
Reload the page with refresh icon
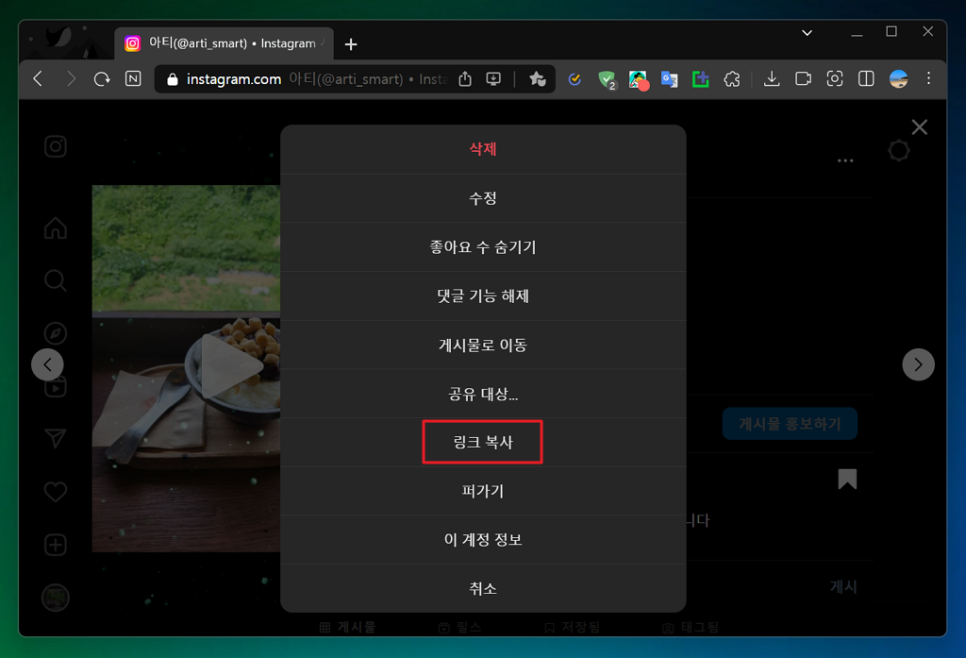[x=102, y=79]
